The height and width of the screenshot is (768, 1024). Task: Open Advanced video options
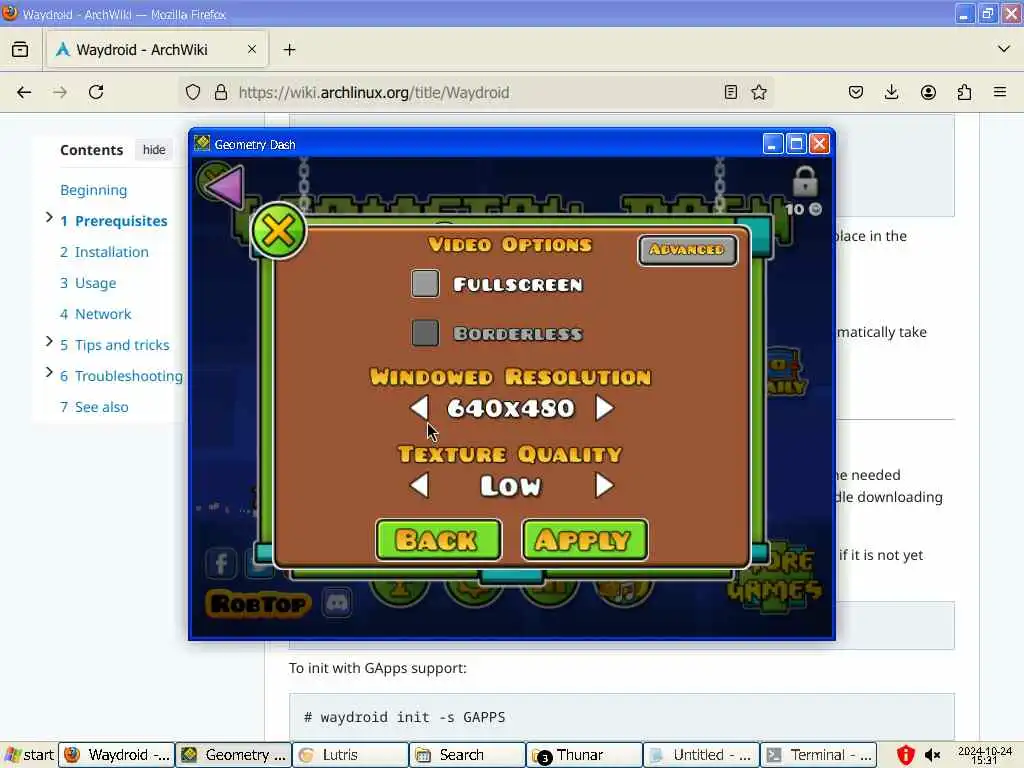click(x=687, y=249)
